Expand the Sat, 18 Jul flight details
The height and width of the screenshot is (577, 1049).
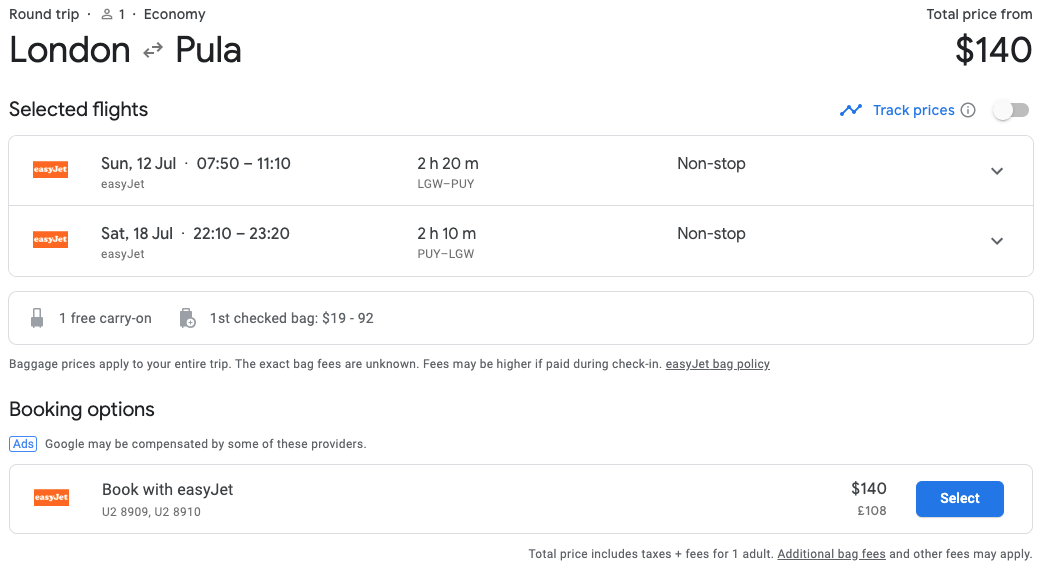(x=996, y=241)
